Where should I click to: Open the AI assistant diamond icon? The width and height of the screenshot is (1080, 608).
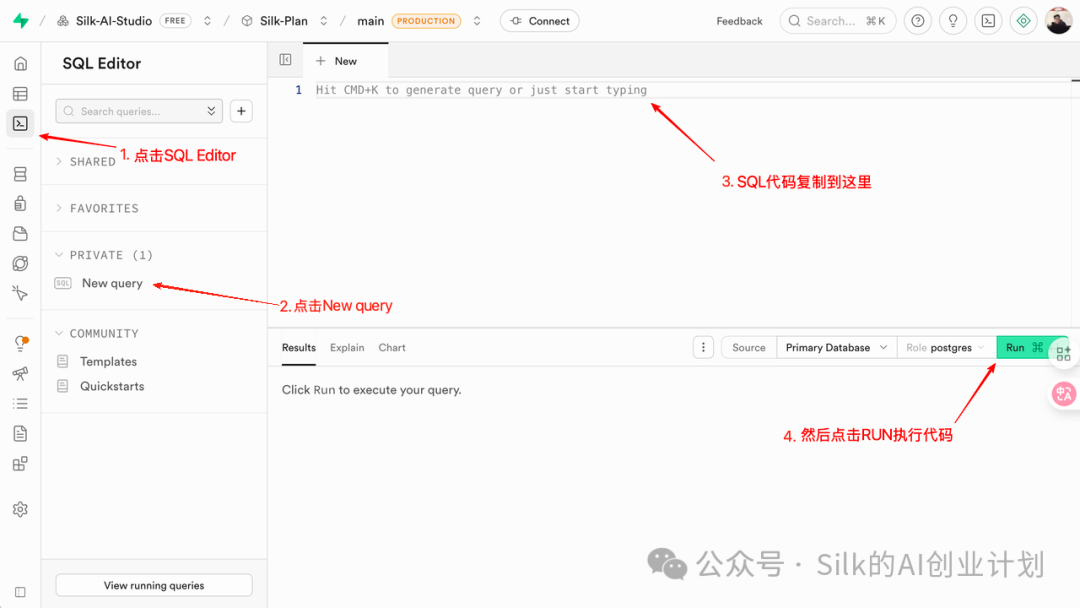(x=1024, y=21)
